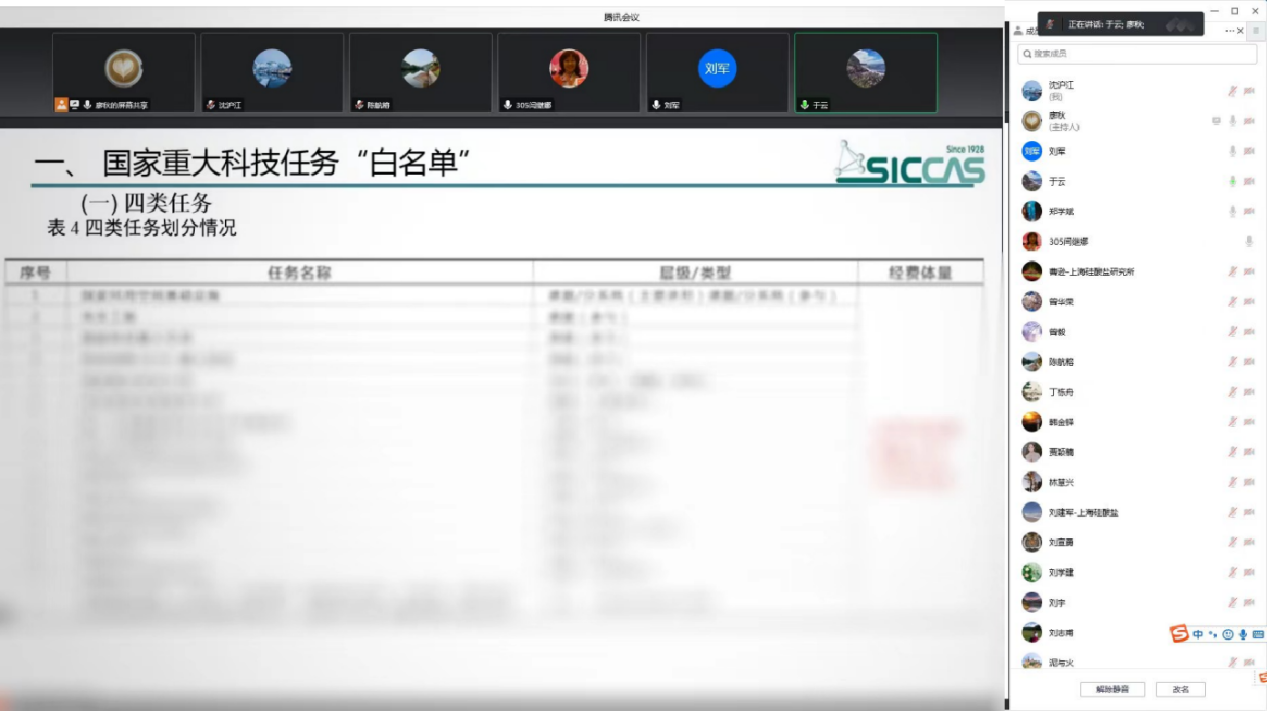
Task: Open Sogou emoji smiley icon
Action: pos(1228,634)
